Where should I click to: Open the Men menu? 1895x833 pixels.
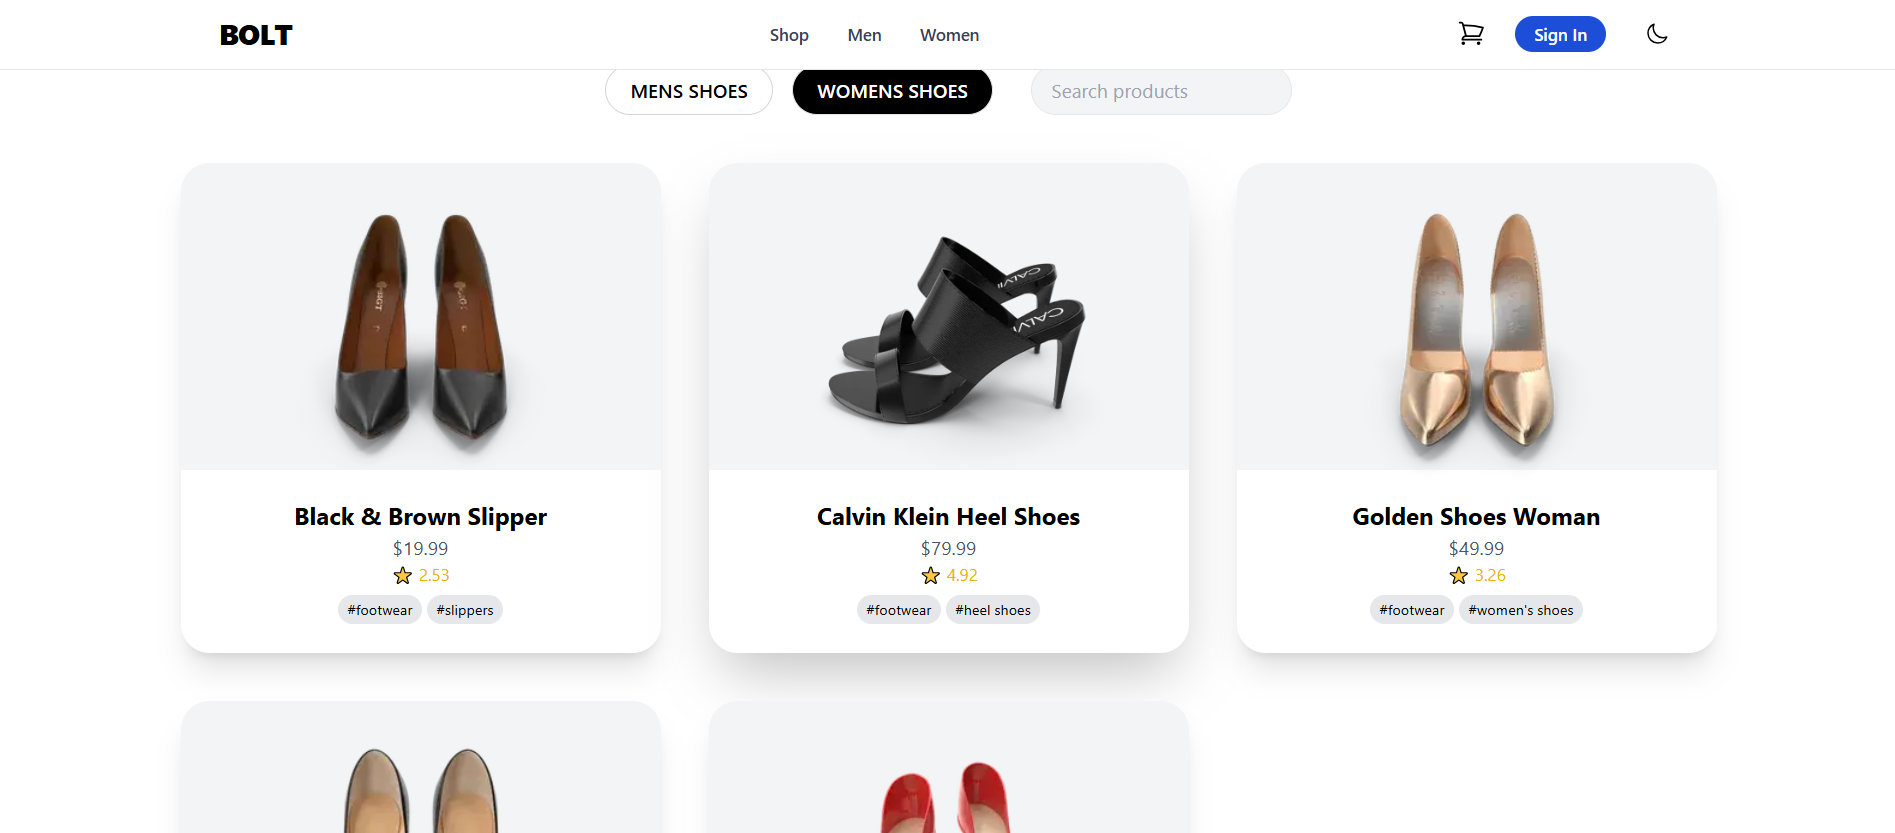point(864,35)
